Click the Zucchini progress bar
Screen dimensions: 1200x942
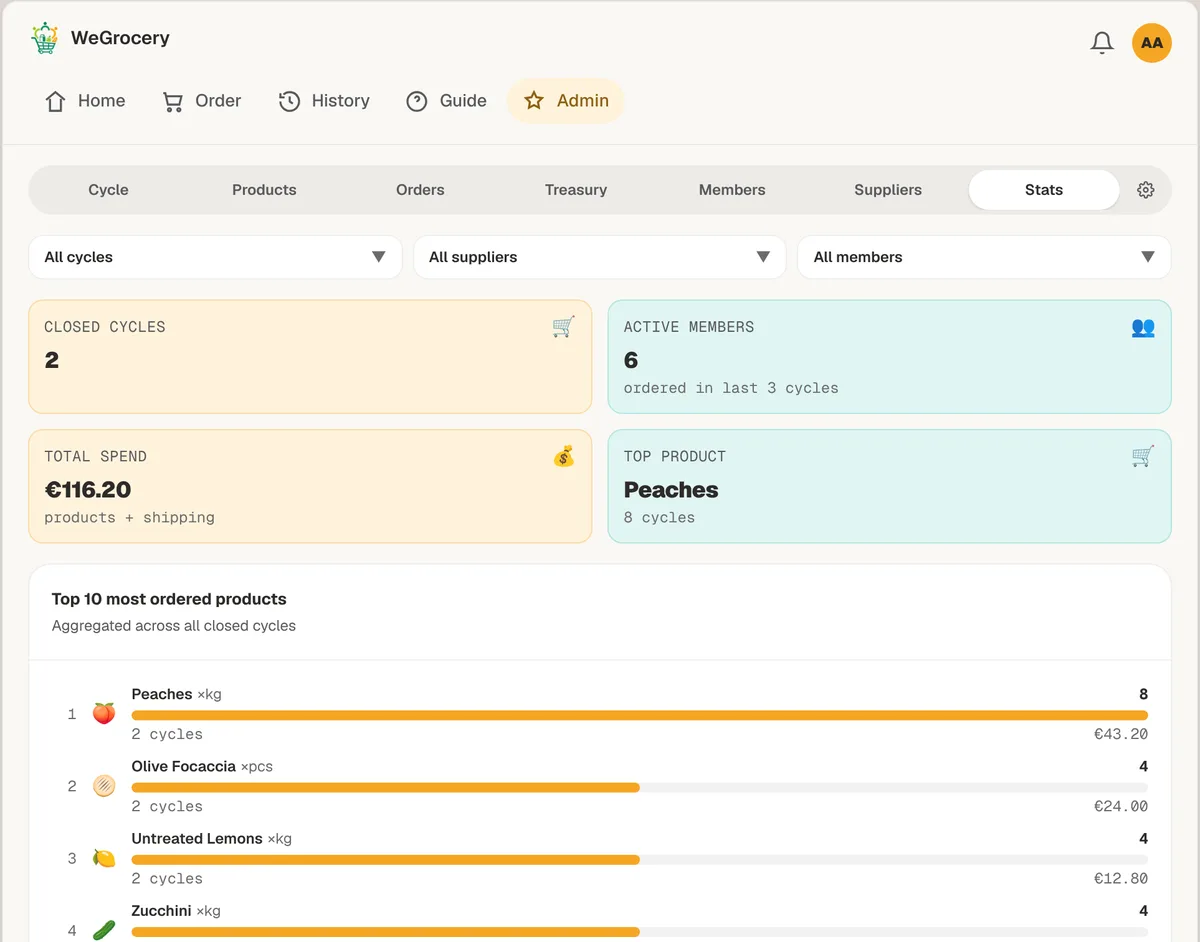[x=640, y=931]
